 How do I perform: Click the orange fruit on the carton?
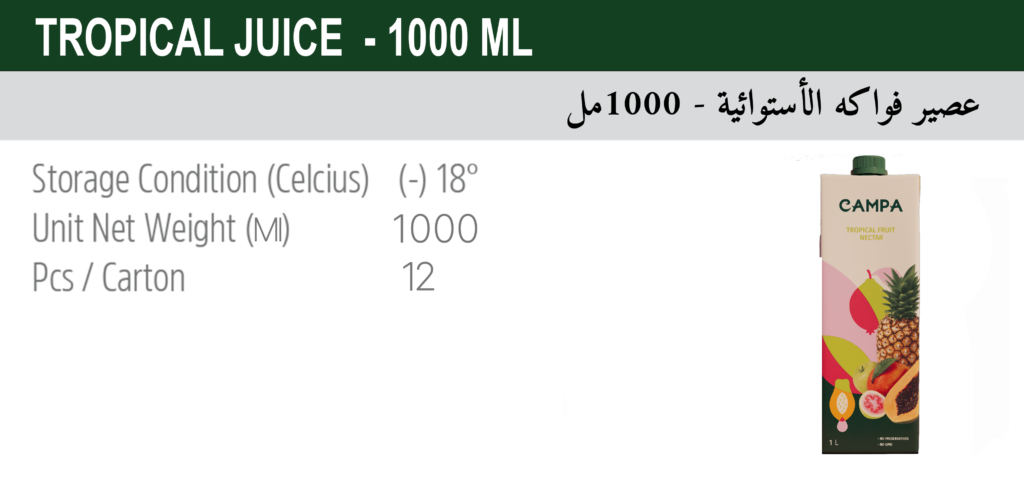(888, 376)
